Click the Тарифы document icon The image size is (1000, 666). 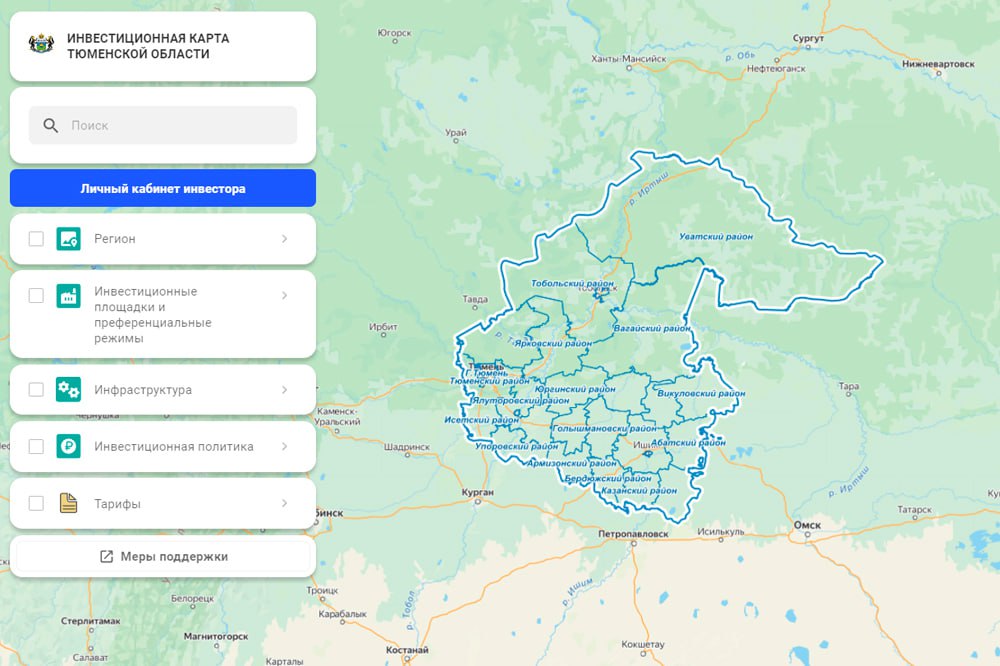click(68, 504)
